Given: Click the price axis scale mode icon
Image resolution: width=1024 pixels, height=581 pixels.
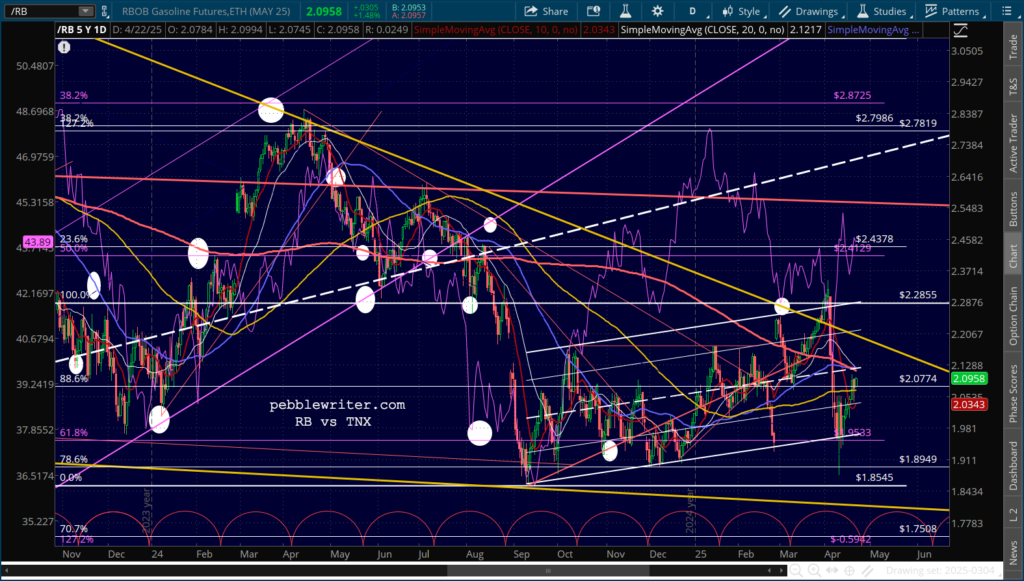Looking at the screenshot, I should [x=961, y=30].
